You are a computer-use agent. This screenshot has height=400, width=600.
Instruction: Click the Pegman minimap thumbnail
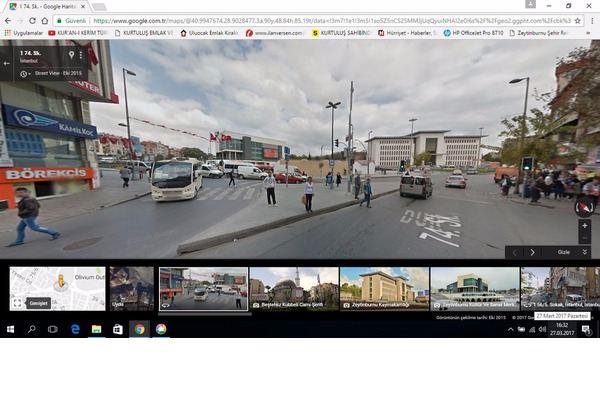(x=57, y=289)
